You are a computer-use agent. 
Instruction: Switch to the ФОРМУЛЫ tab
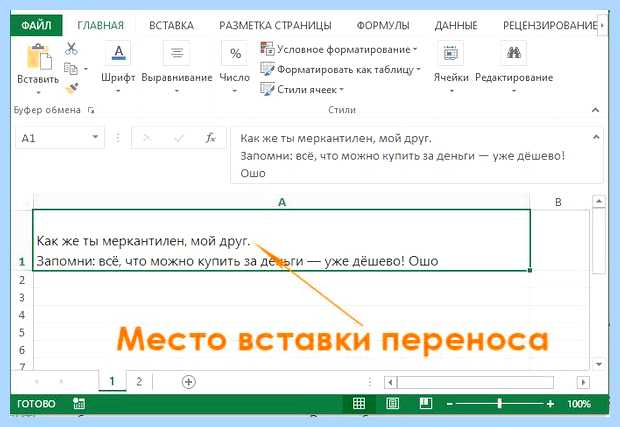coord(383,25)
